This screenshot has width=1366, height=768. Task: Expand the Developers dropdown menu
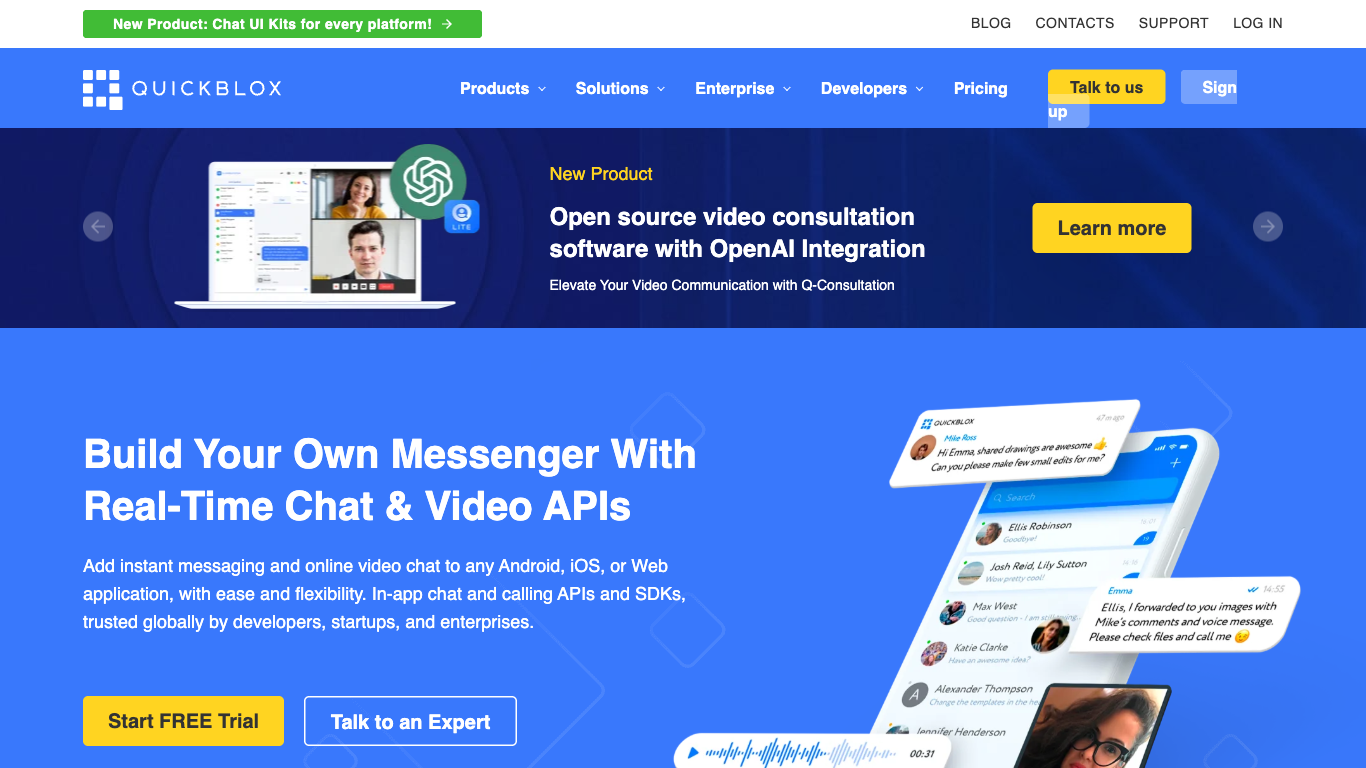click(872, 89)
